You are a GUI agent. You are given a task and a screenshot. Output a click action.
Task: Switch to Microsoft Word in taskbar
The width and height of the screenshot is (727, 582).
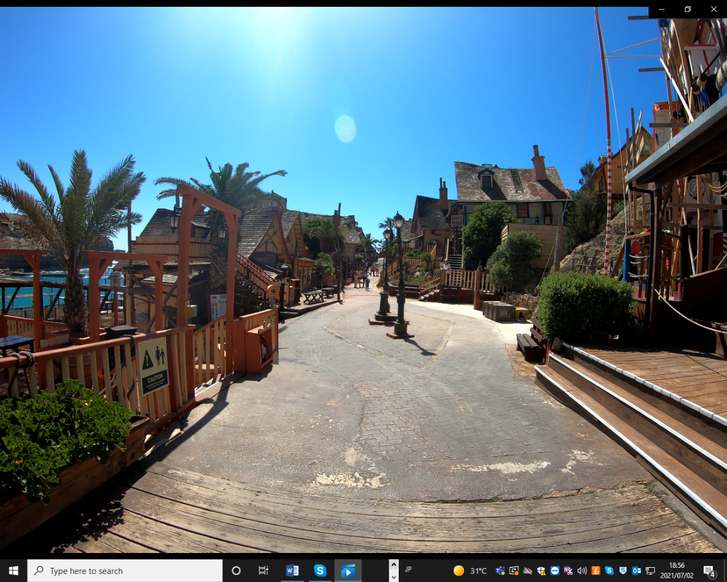(x=292, y=571)
